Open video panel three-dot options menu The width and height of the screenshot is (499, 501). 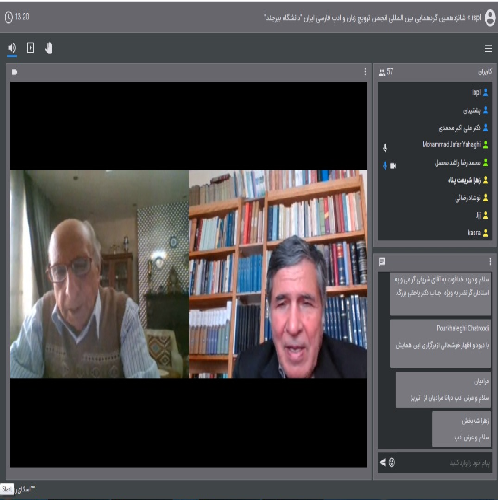coord(365,72)
